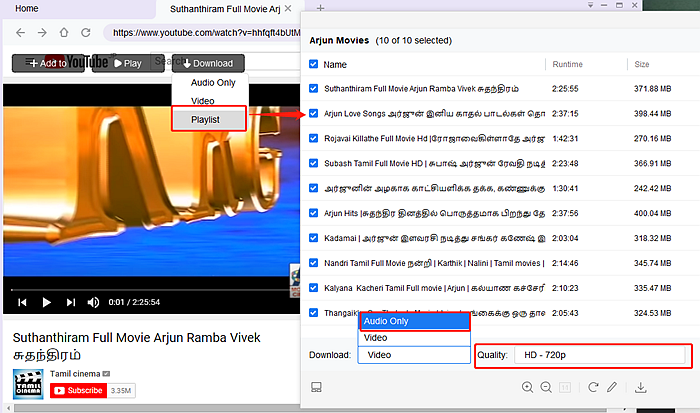Screen dimensions: 700x413
Task: Click the 0:01 / 2:25:54 time display
Action: (x=134, y=302)
